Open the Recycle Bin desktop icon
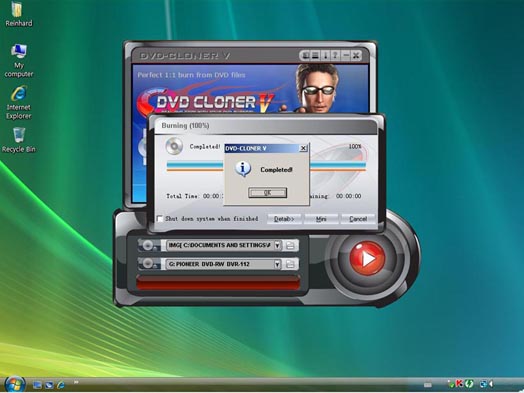Screen dimensions: 524x393 [x=19, y=140]
